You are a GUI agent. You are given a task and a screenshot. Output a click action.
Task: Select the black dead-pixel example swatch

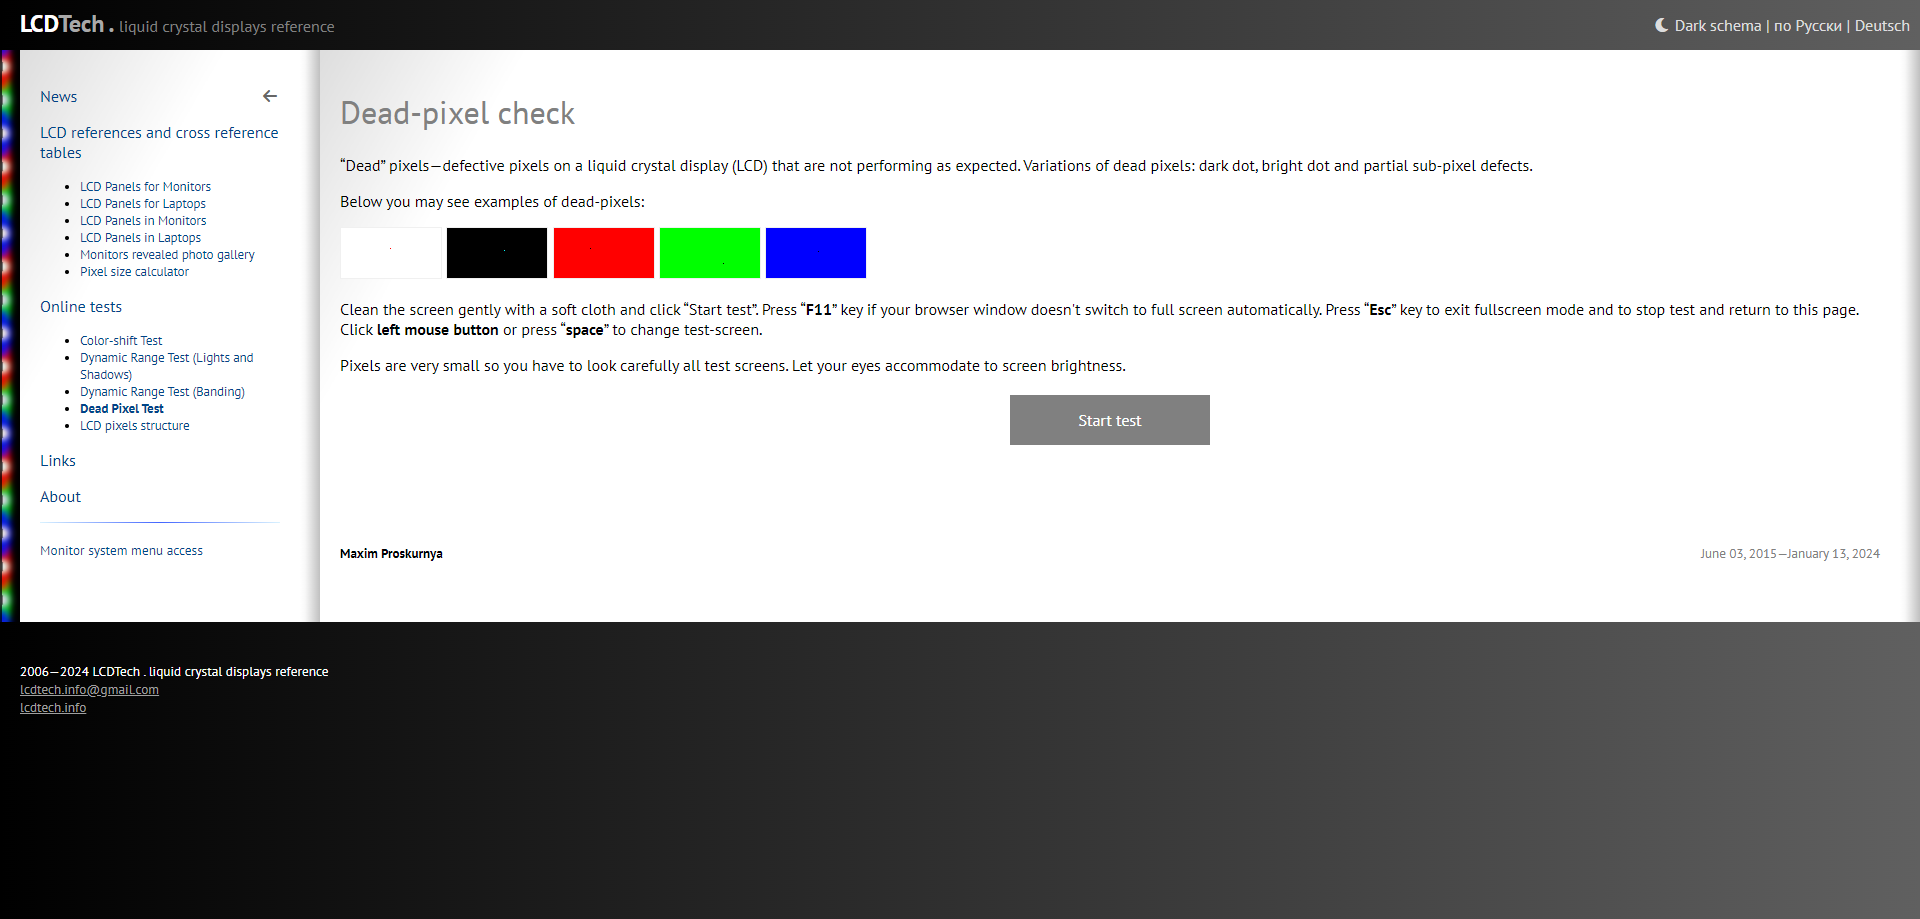[x=497, y=253]
